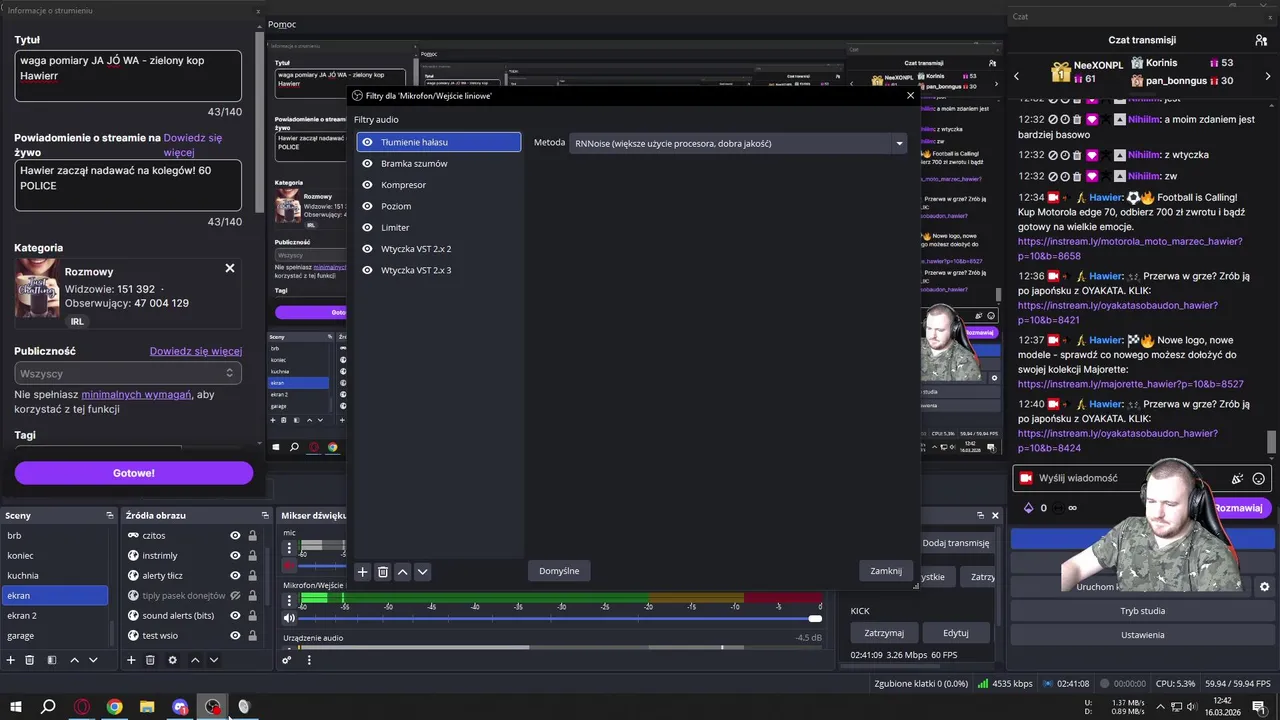1280x720 pixels.
Task: Click the Tryb studia button
Action: (1142, 611)
